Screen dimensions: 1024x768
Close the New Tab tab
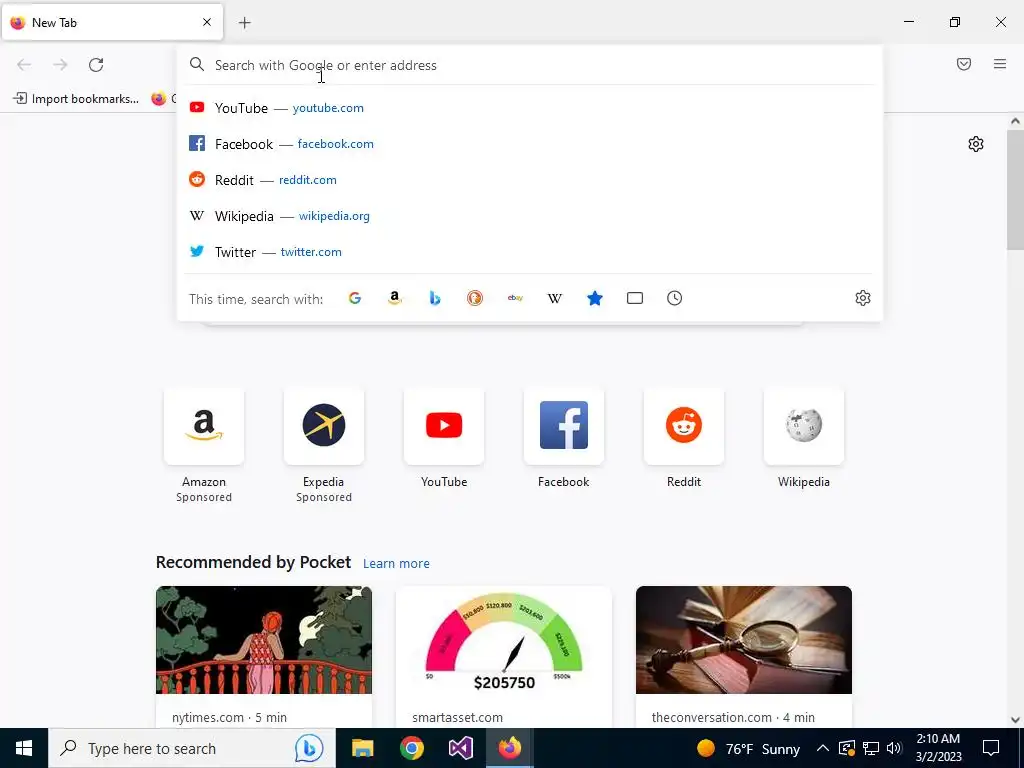tap(207, 22)
